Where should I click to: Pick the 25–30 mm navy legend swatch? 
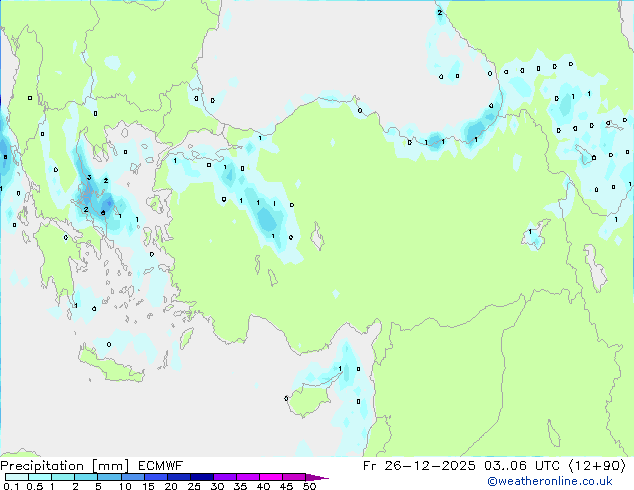(201, 477)
